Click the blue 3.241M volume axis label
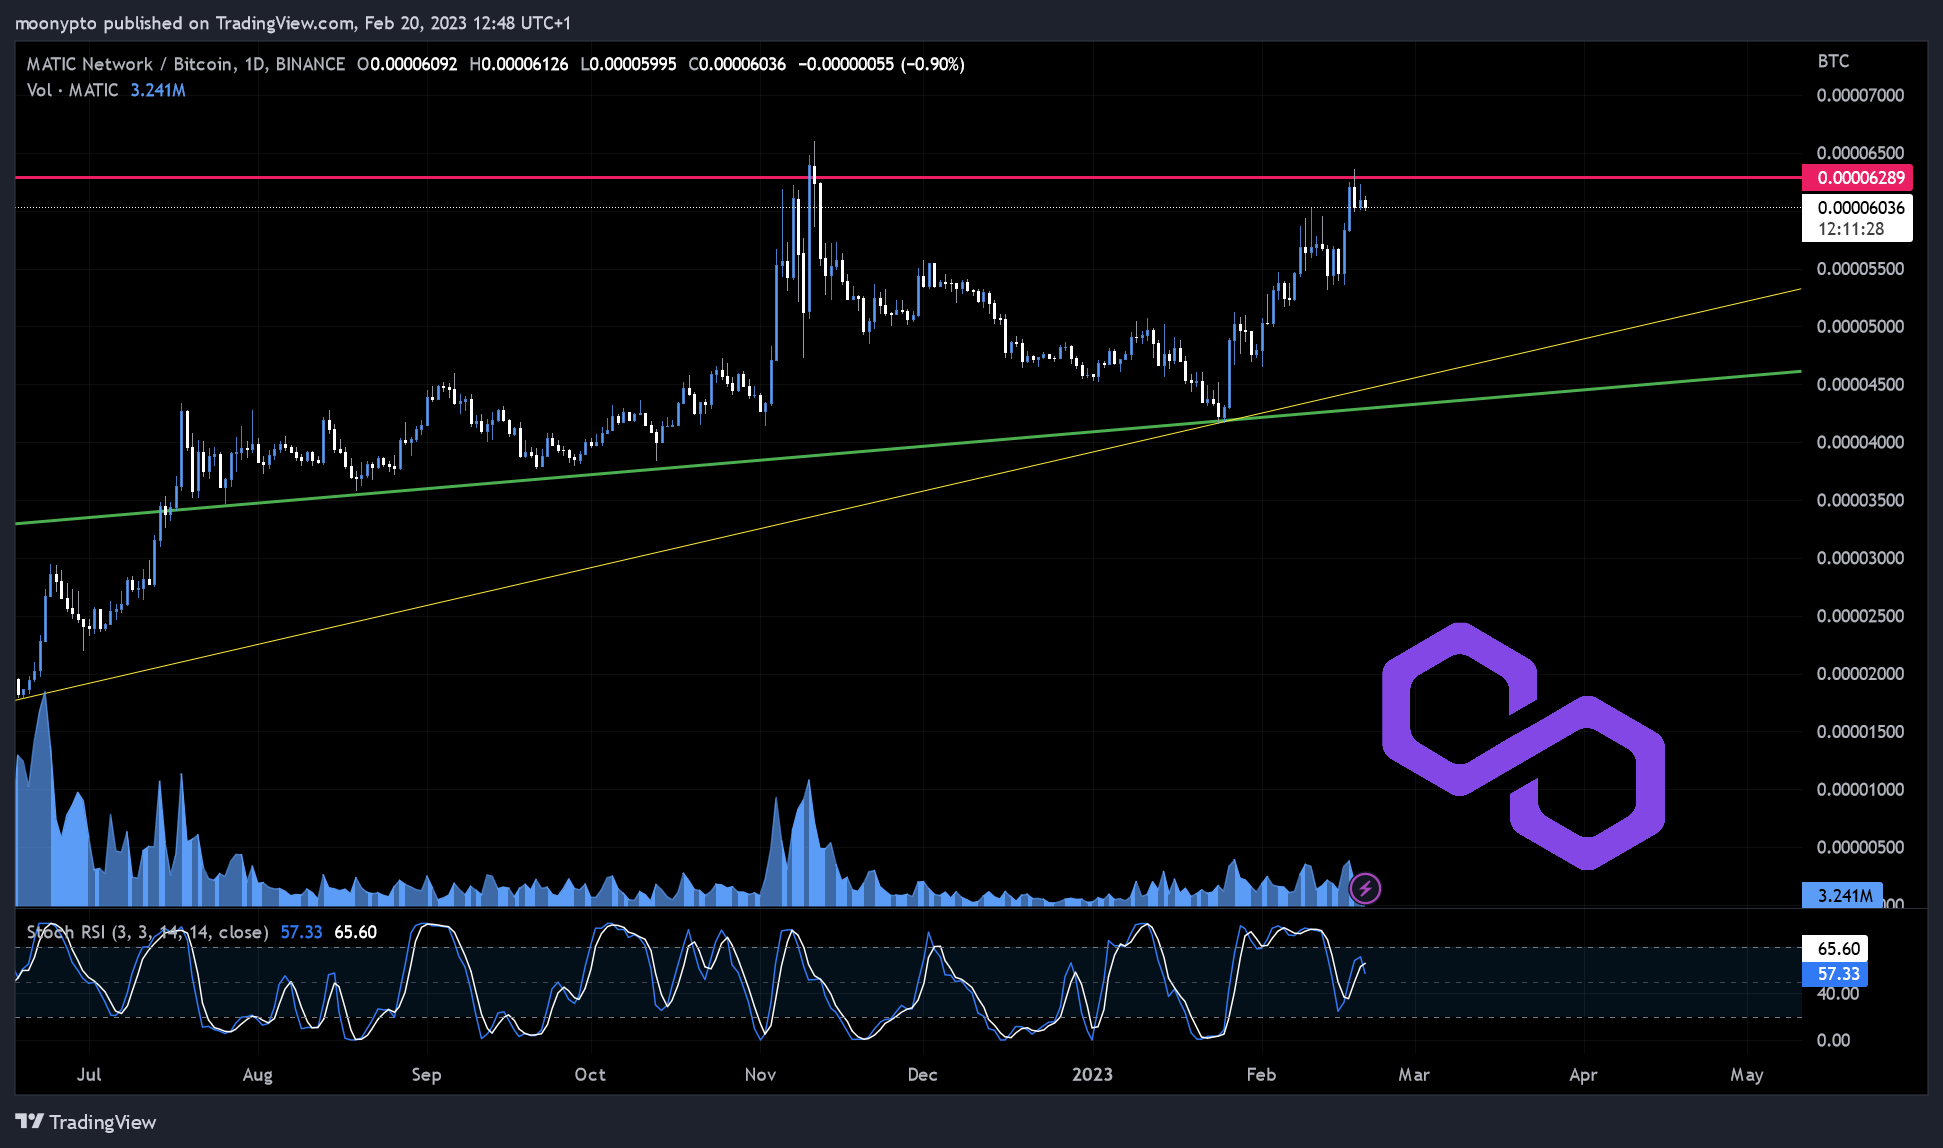The image size is (1943, 1148). (1842, 895)
